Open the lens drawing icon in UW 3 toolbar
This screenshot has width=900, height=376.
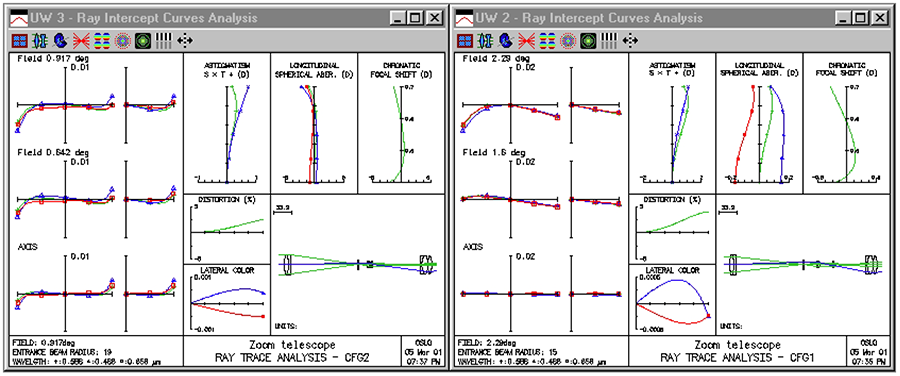click(40, 40)
